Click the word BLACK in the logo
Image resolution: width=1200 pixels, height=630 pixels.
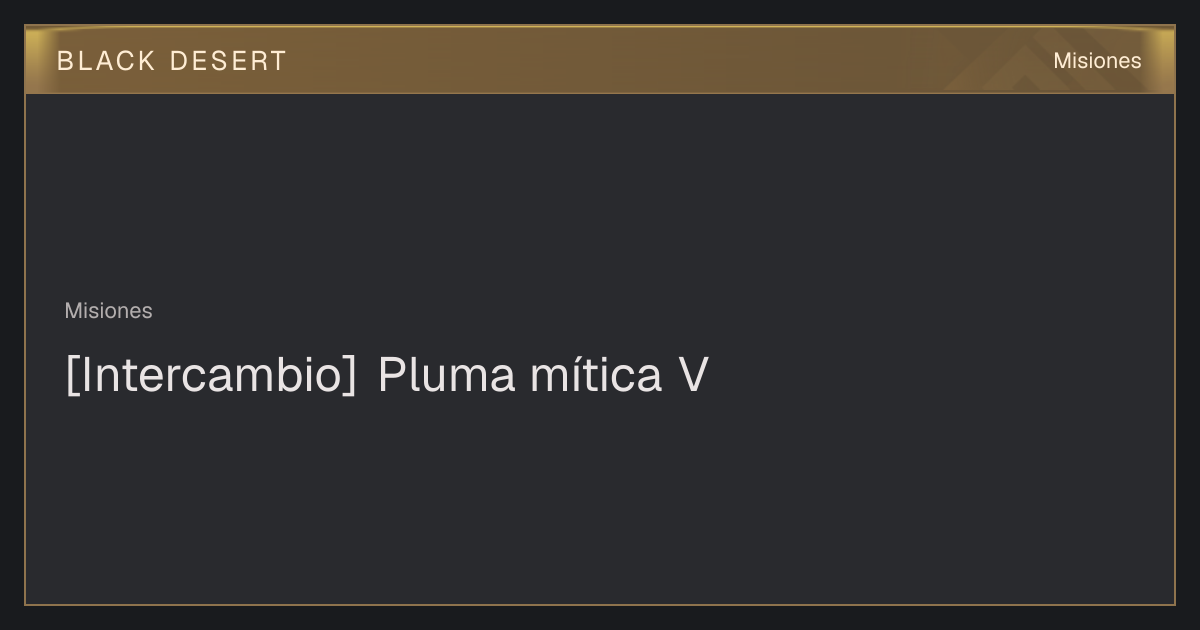tap(107, 61)
